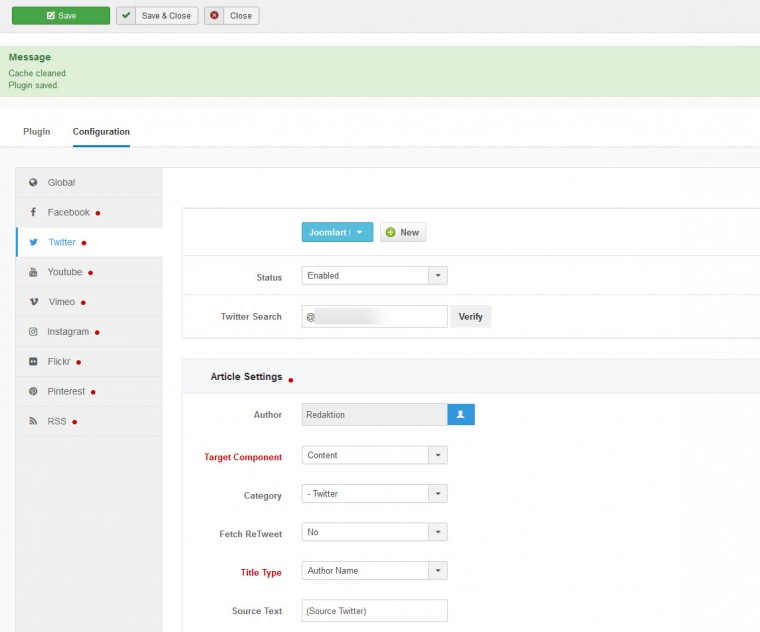Click Verify next to Twitter Search
Viewport: 760px width, 632px height.
[x=470, y=317]
